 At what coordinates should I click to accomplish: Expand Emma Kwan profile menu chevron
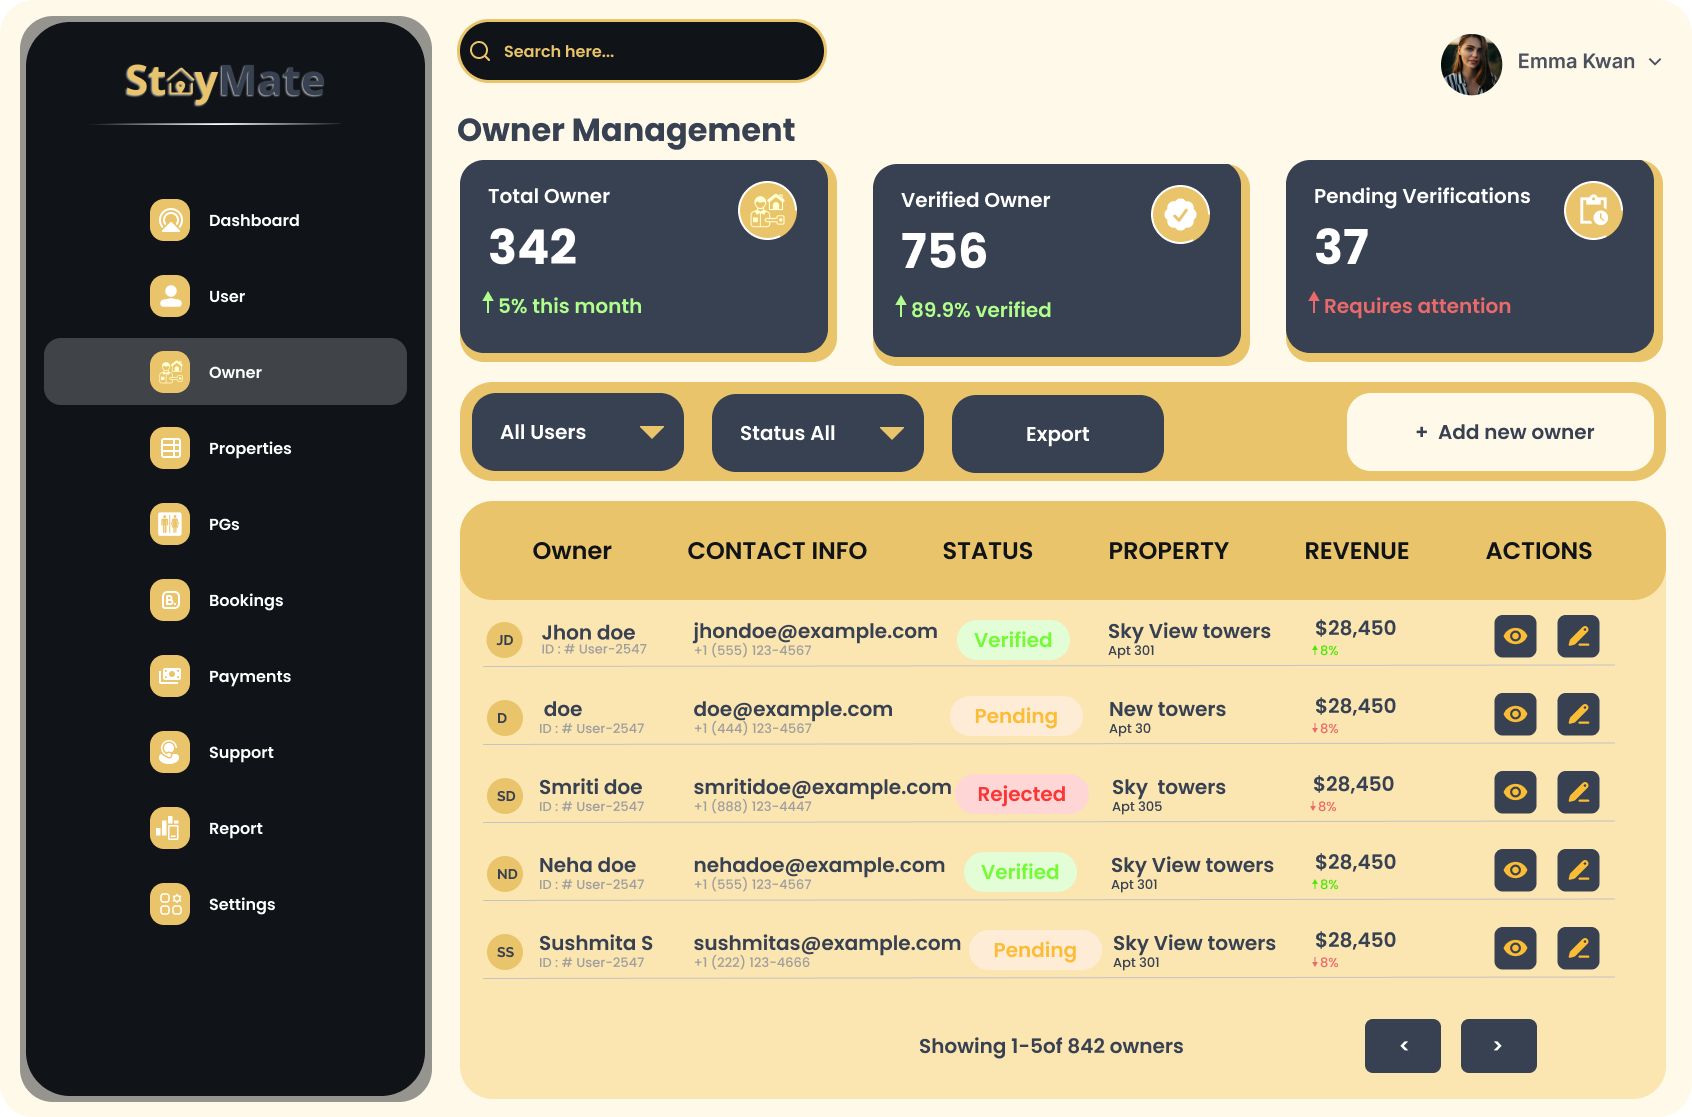[x=1655, y=62]
